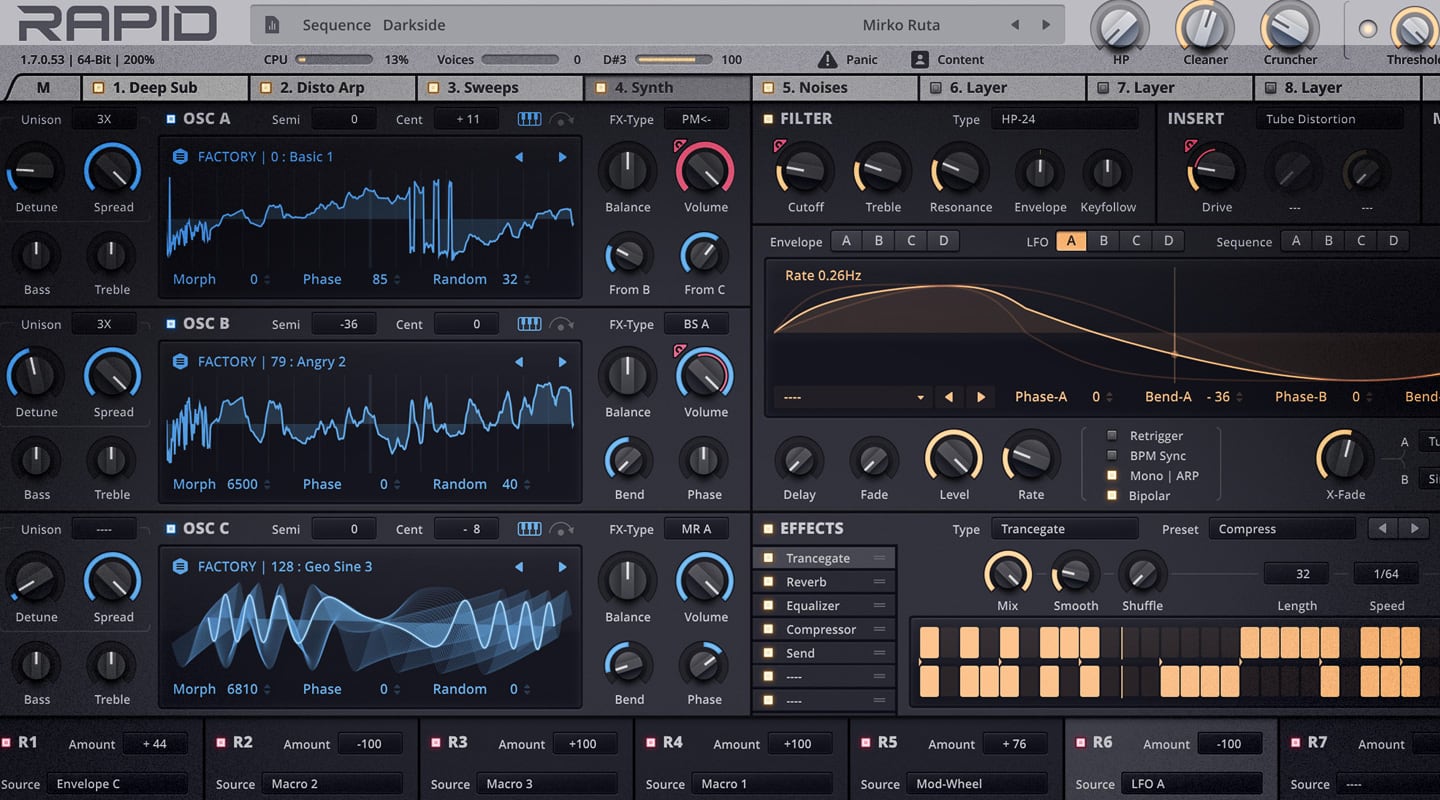This screenshot has height=800, width=1440.
Task: Adjust the X-Fade knob
Action: [1345, 458]
